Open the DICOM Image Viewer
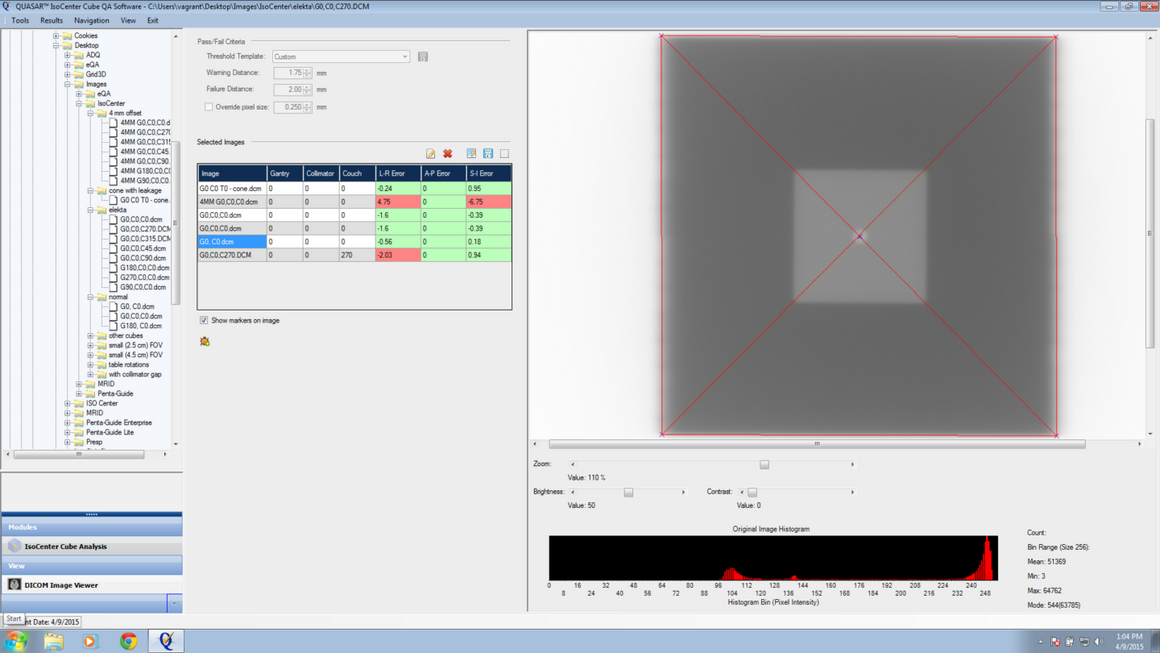This screenshot has width=1160, height=653. [61, 585]
